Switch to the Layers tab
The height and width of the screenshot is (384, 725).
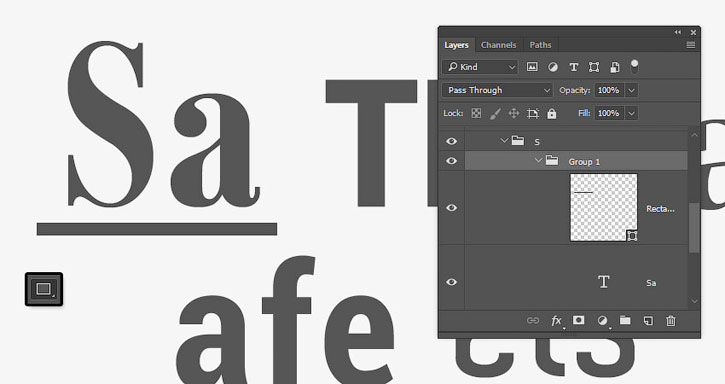tap(456, 45)
